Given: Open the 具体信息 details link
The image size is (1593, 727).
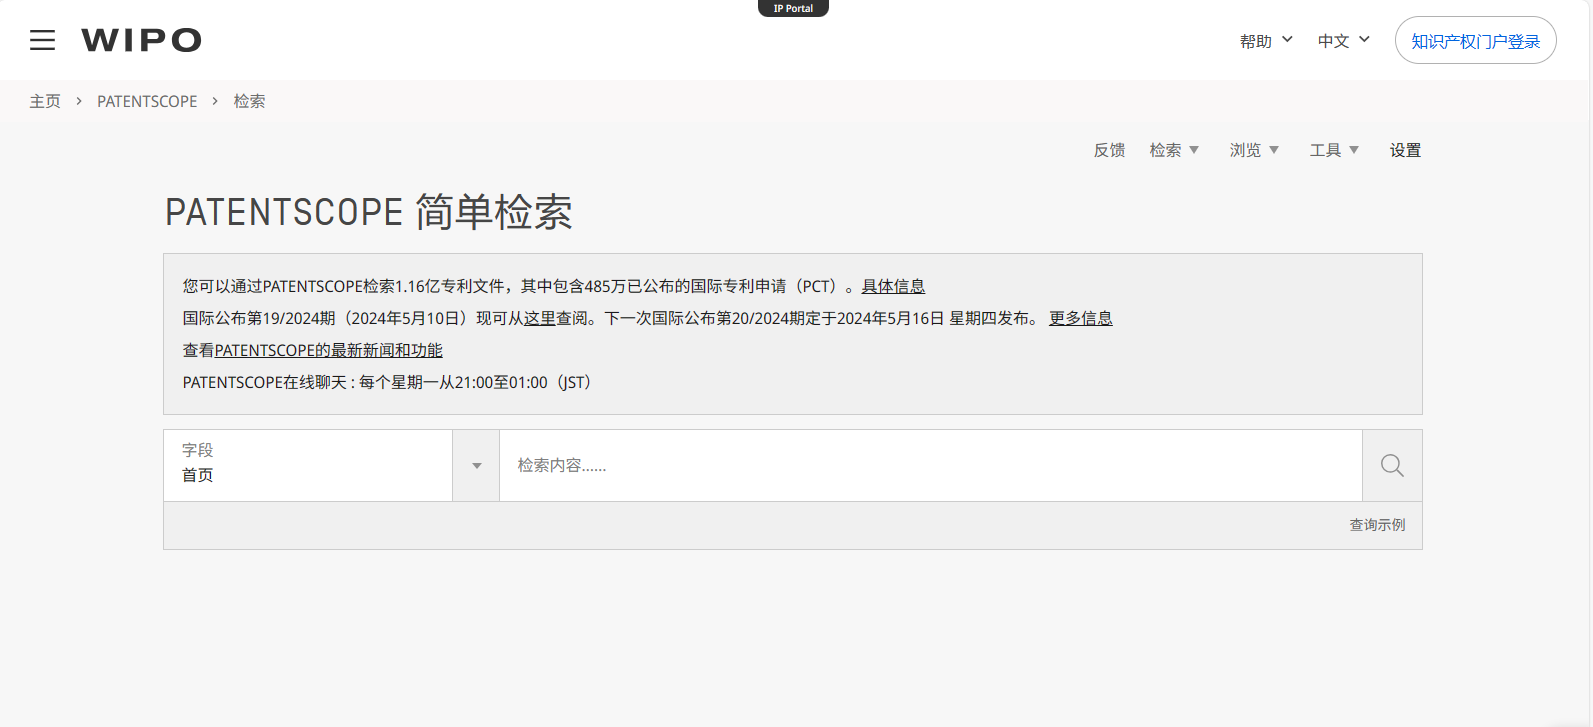Looking at the screenshot, I should (893, 286).
